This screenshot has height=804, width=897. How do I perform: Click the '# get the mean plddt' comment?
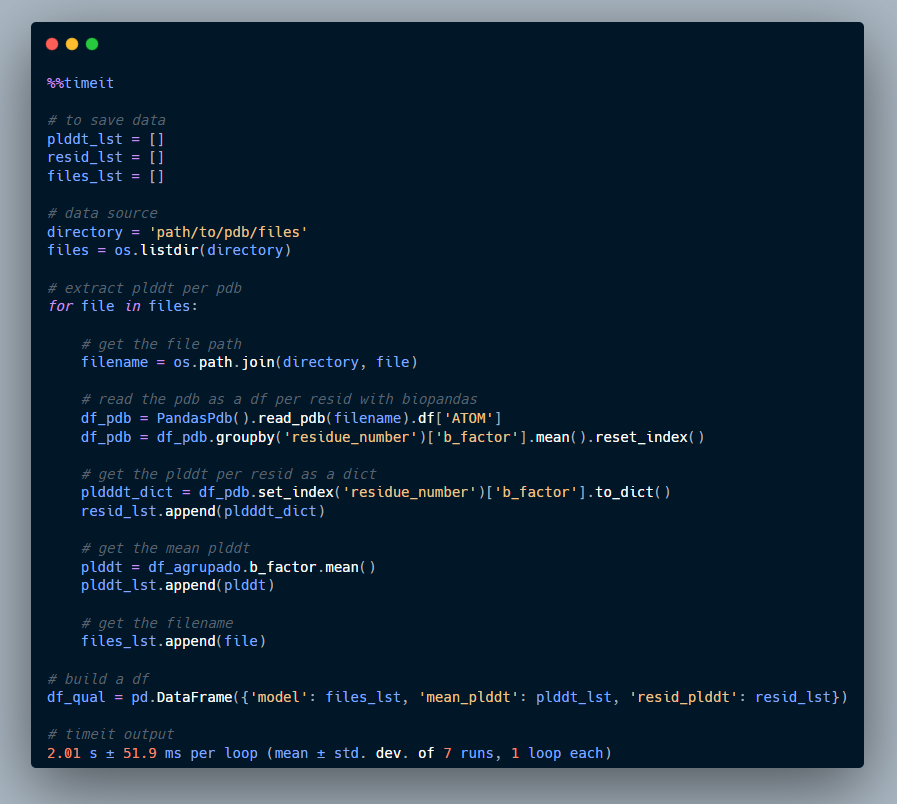[165, 548]
